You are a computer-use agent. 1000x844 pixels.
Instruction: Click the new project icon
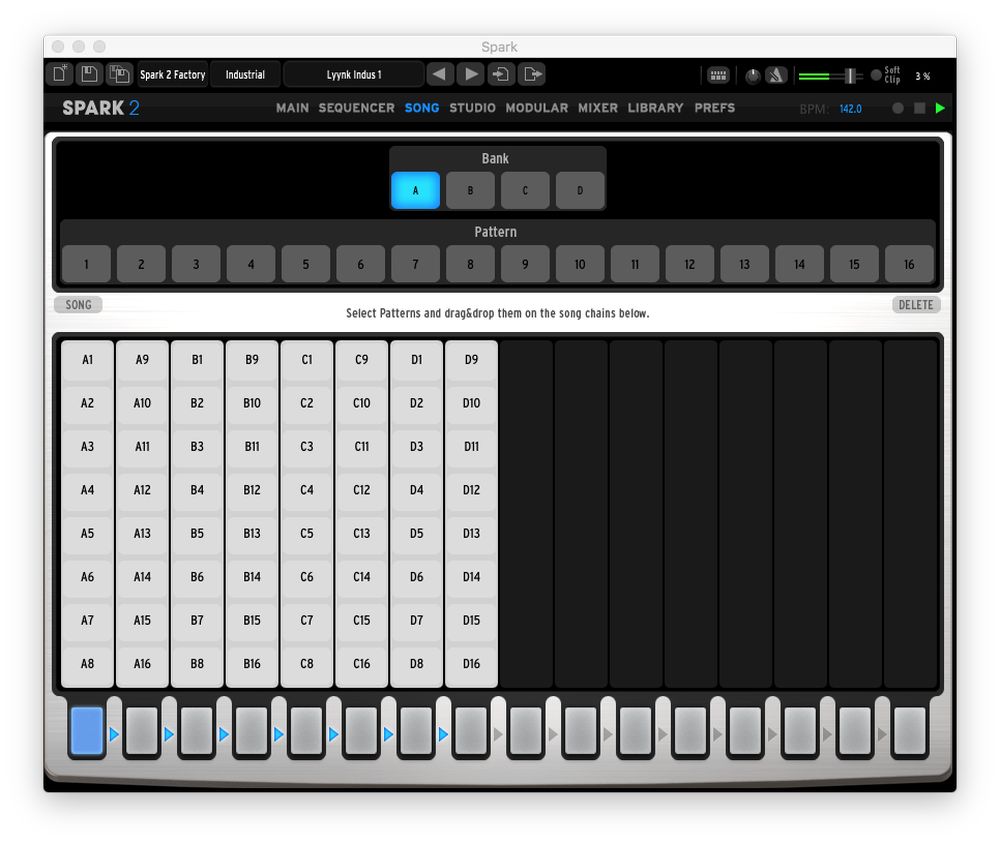click(x=60, y=74)
